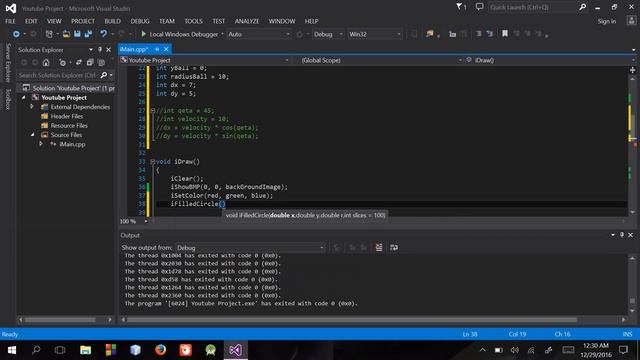Open the EDIT menu
Screen dimensions: 640x360
coord(31,21)
